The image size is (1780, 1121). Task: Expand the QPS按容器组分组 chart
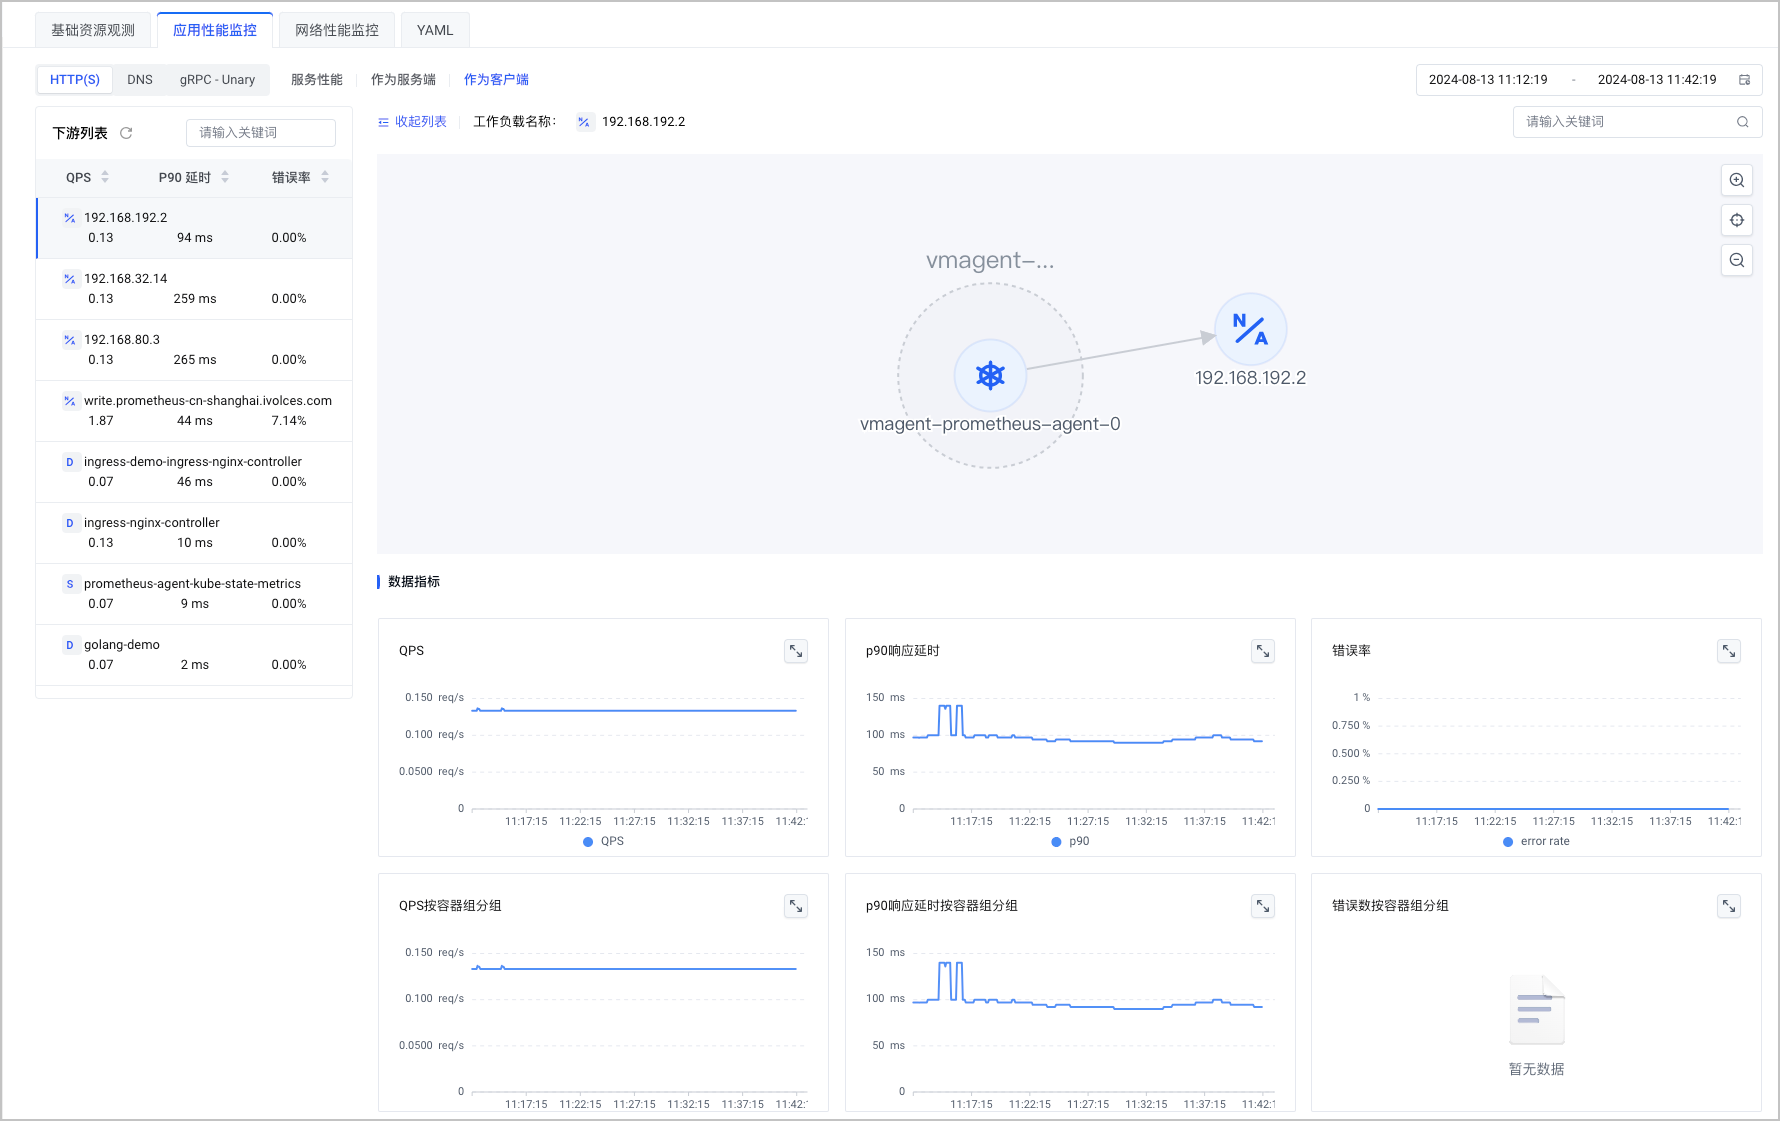point(796,906)
